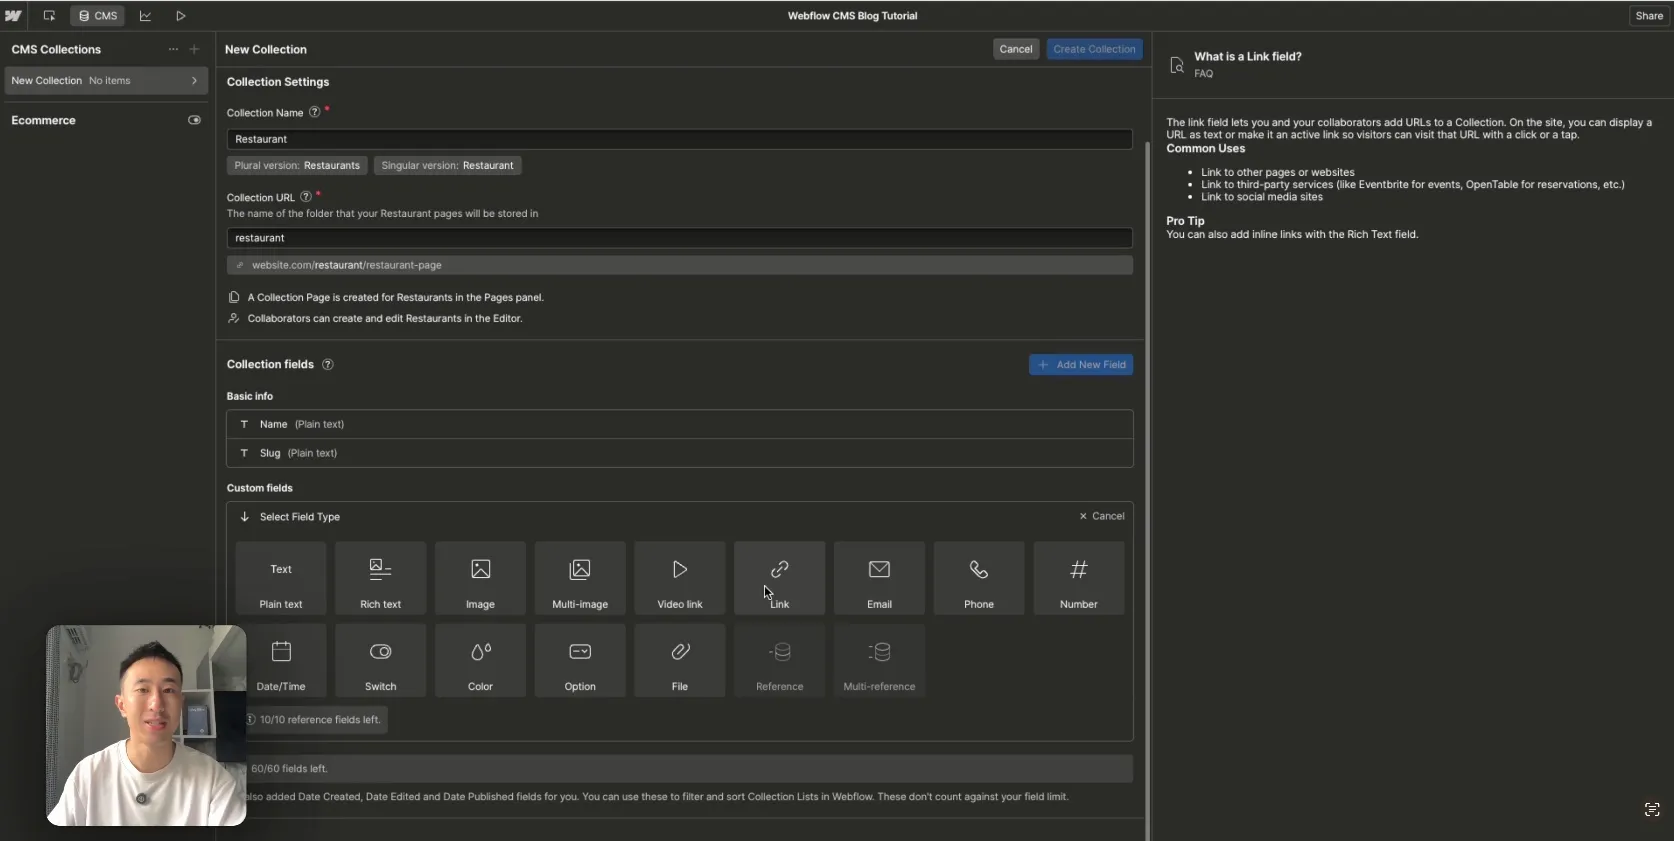The image size is (1674, 841).
Task: Click the Collection URL input field
Action: (680, 238)
